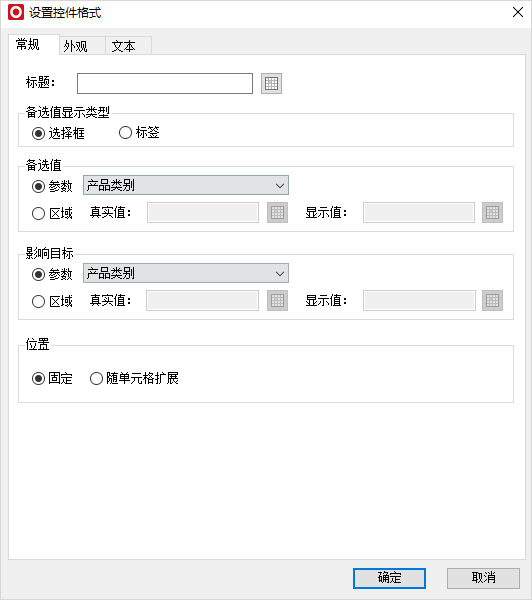Click the 取消 button

click(x=483, y=578)
